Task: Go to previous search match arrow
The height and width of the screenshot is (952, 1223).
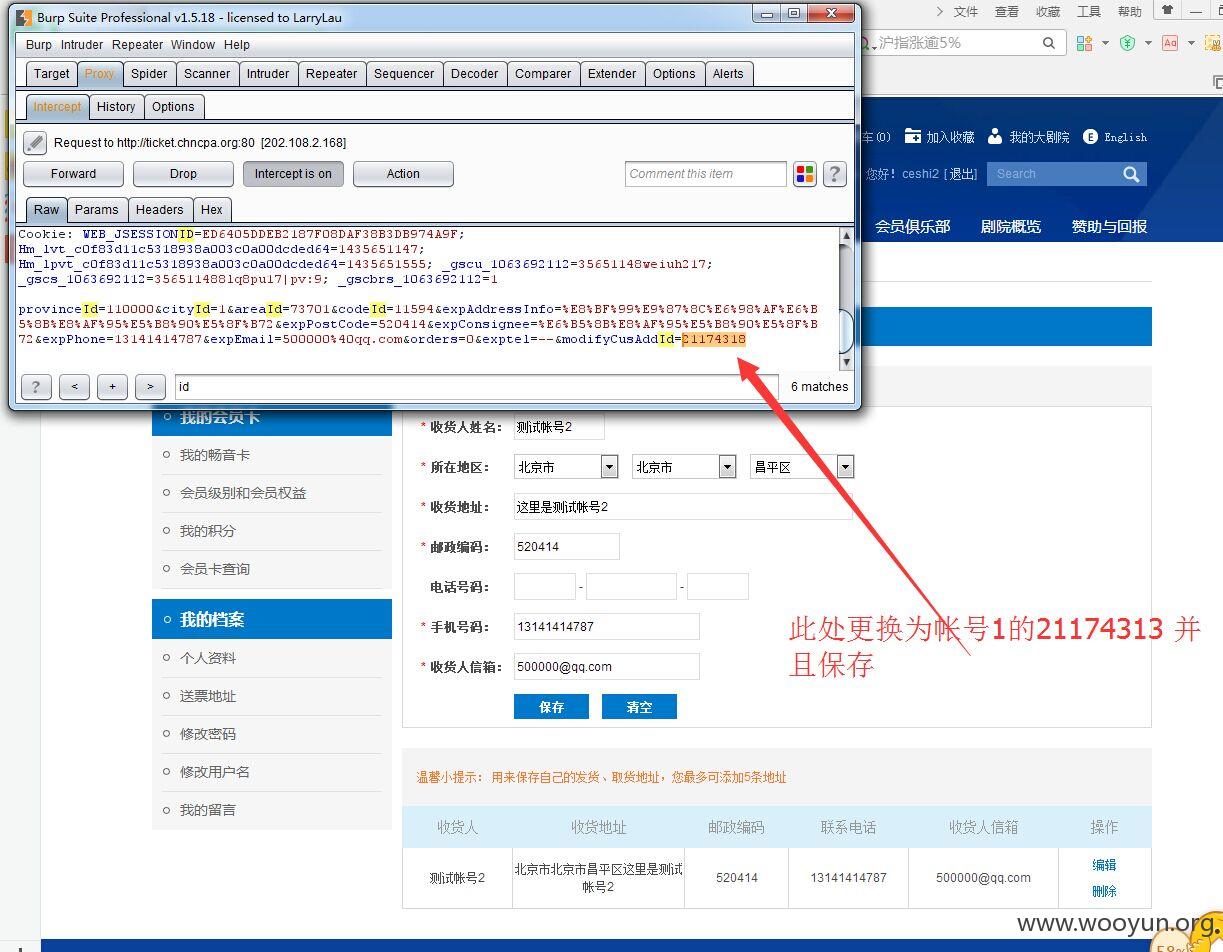Action: (74, 387)
